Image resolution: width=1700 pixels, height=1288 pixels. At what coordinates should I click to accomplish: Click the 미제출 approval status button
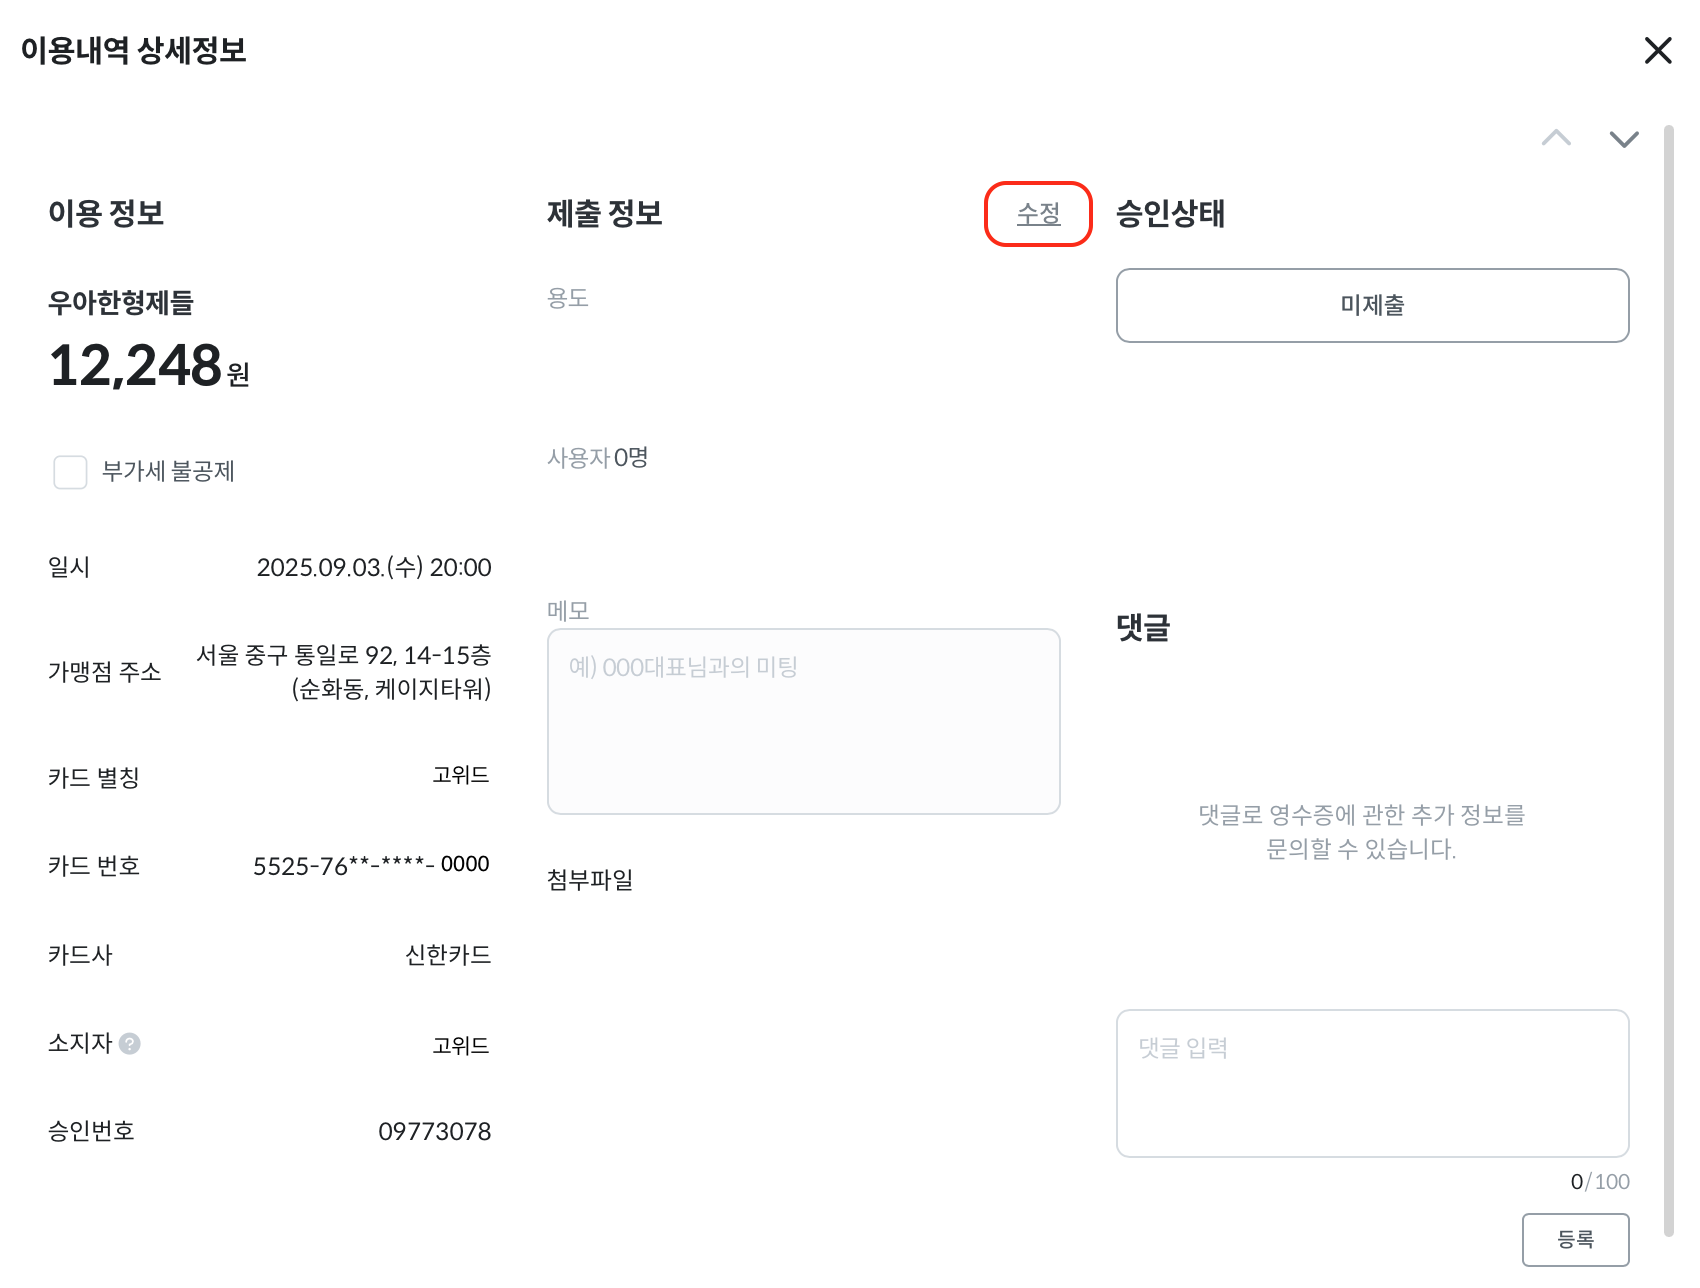1372,305
